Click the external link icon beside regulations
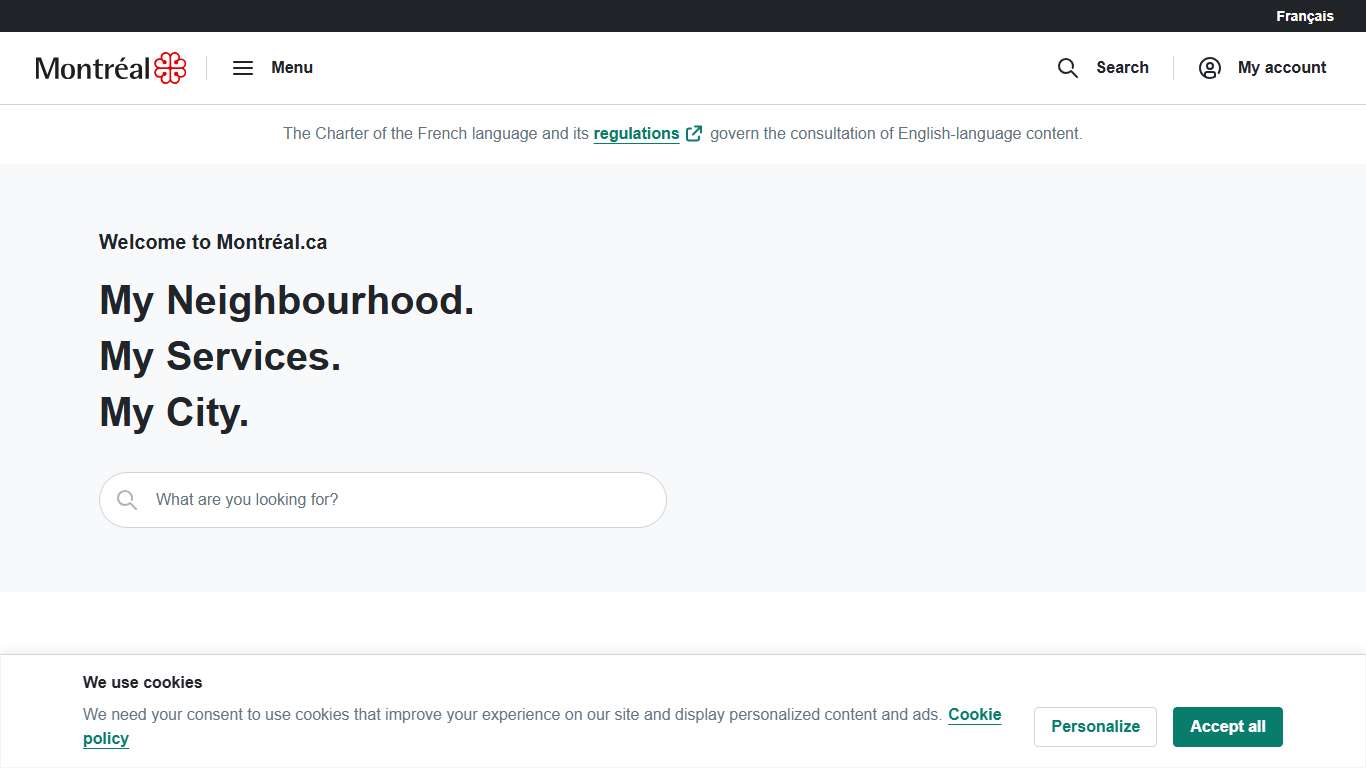Image resolution: width=1366 pixels, height=768 pixels. 694,133
